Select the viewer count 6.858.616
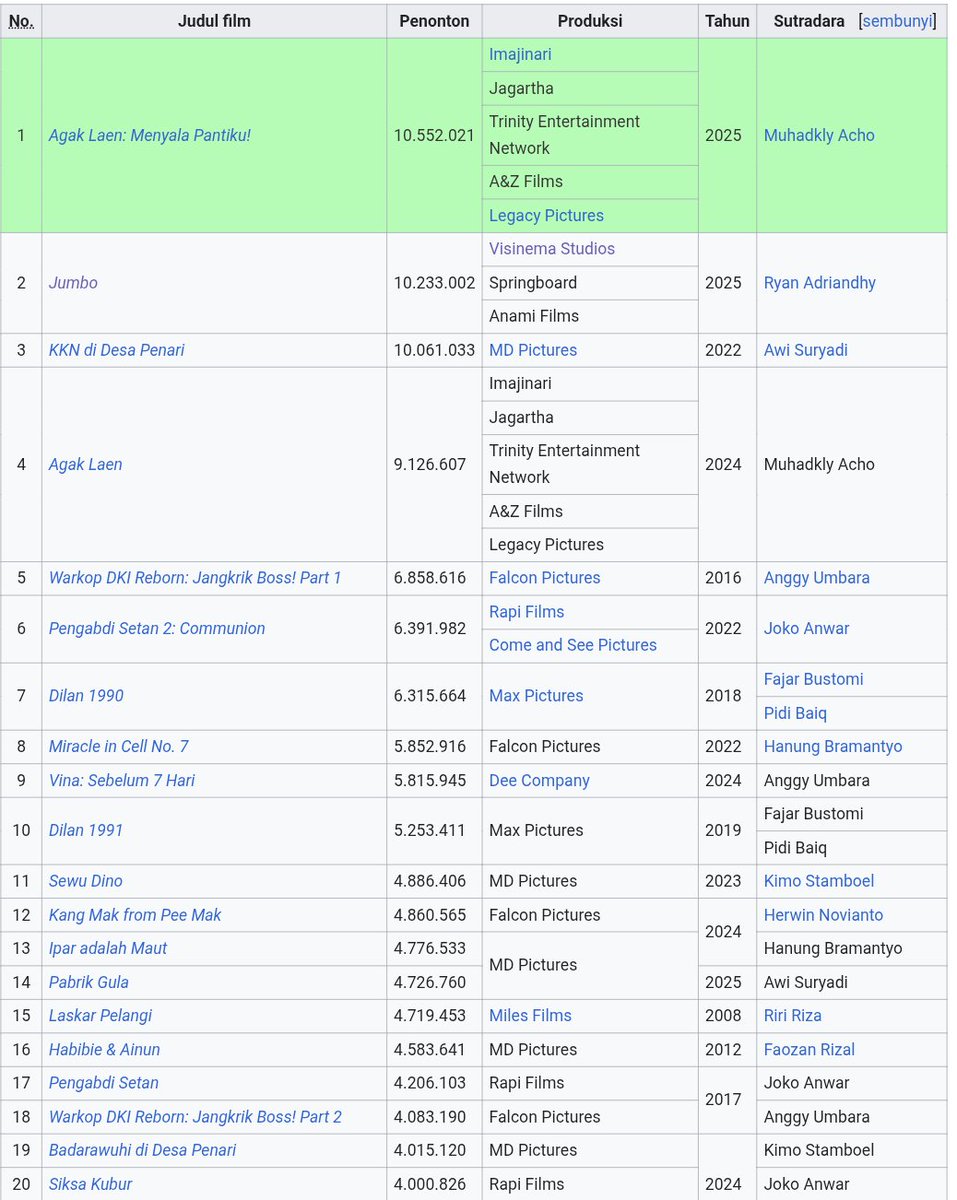 pos(430,578)
